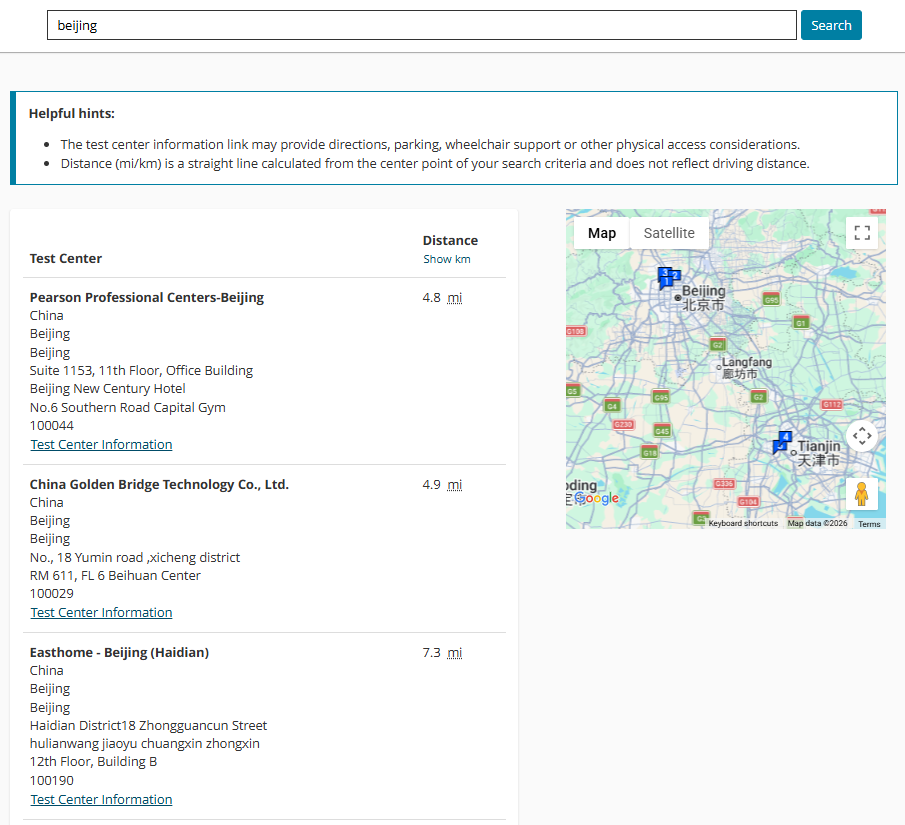Click postal code 100029
Screen dimensions: 905x825
pyautogui.click(x=52, y=593)
